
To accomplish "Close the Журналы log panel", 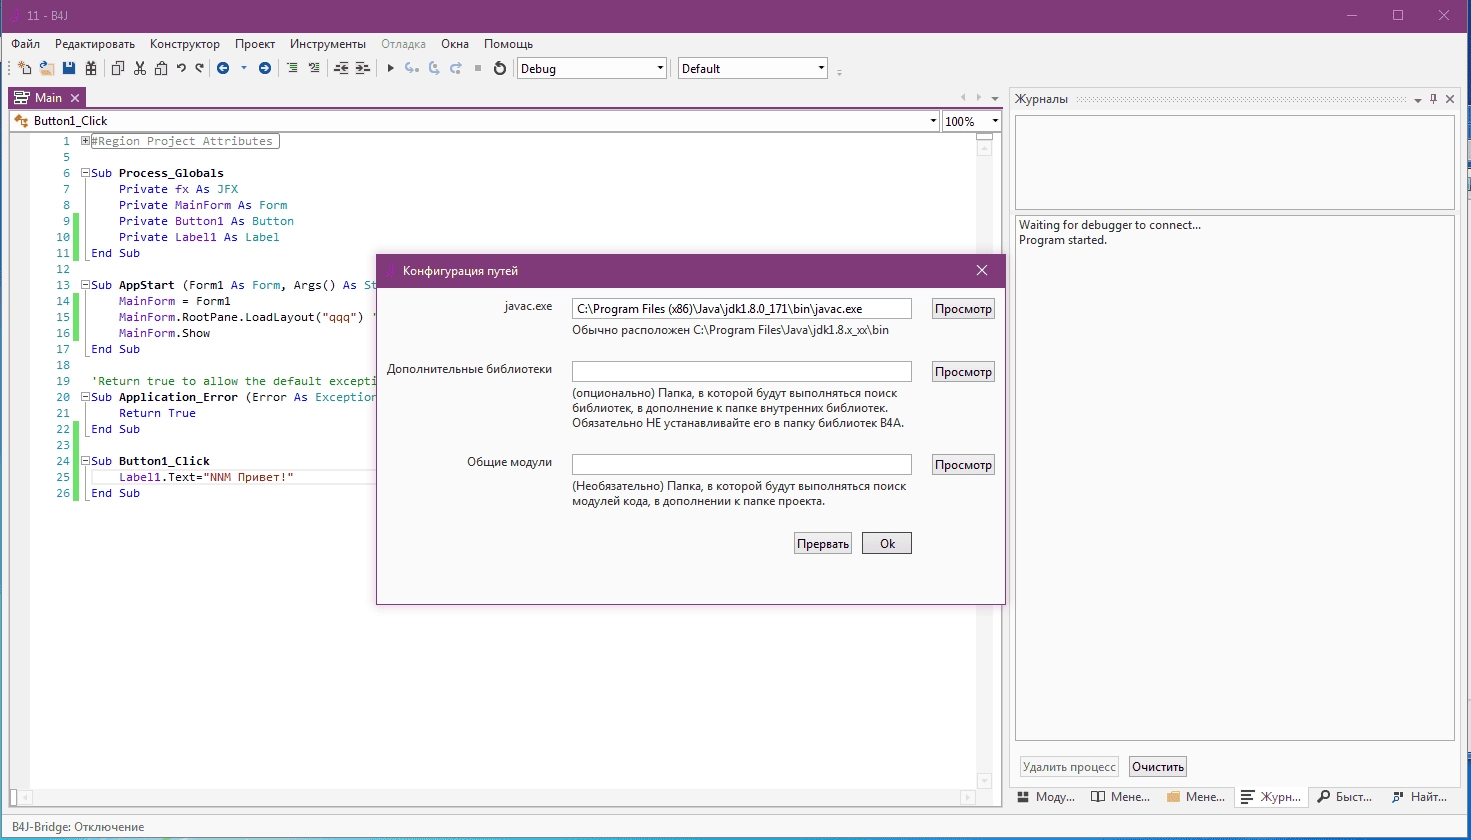I will pos(1451,99).
